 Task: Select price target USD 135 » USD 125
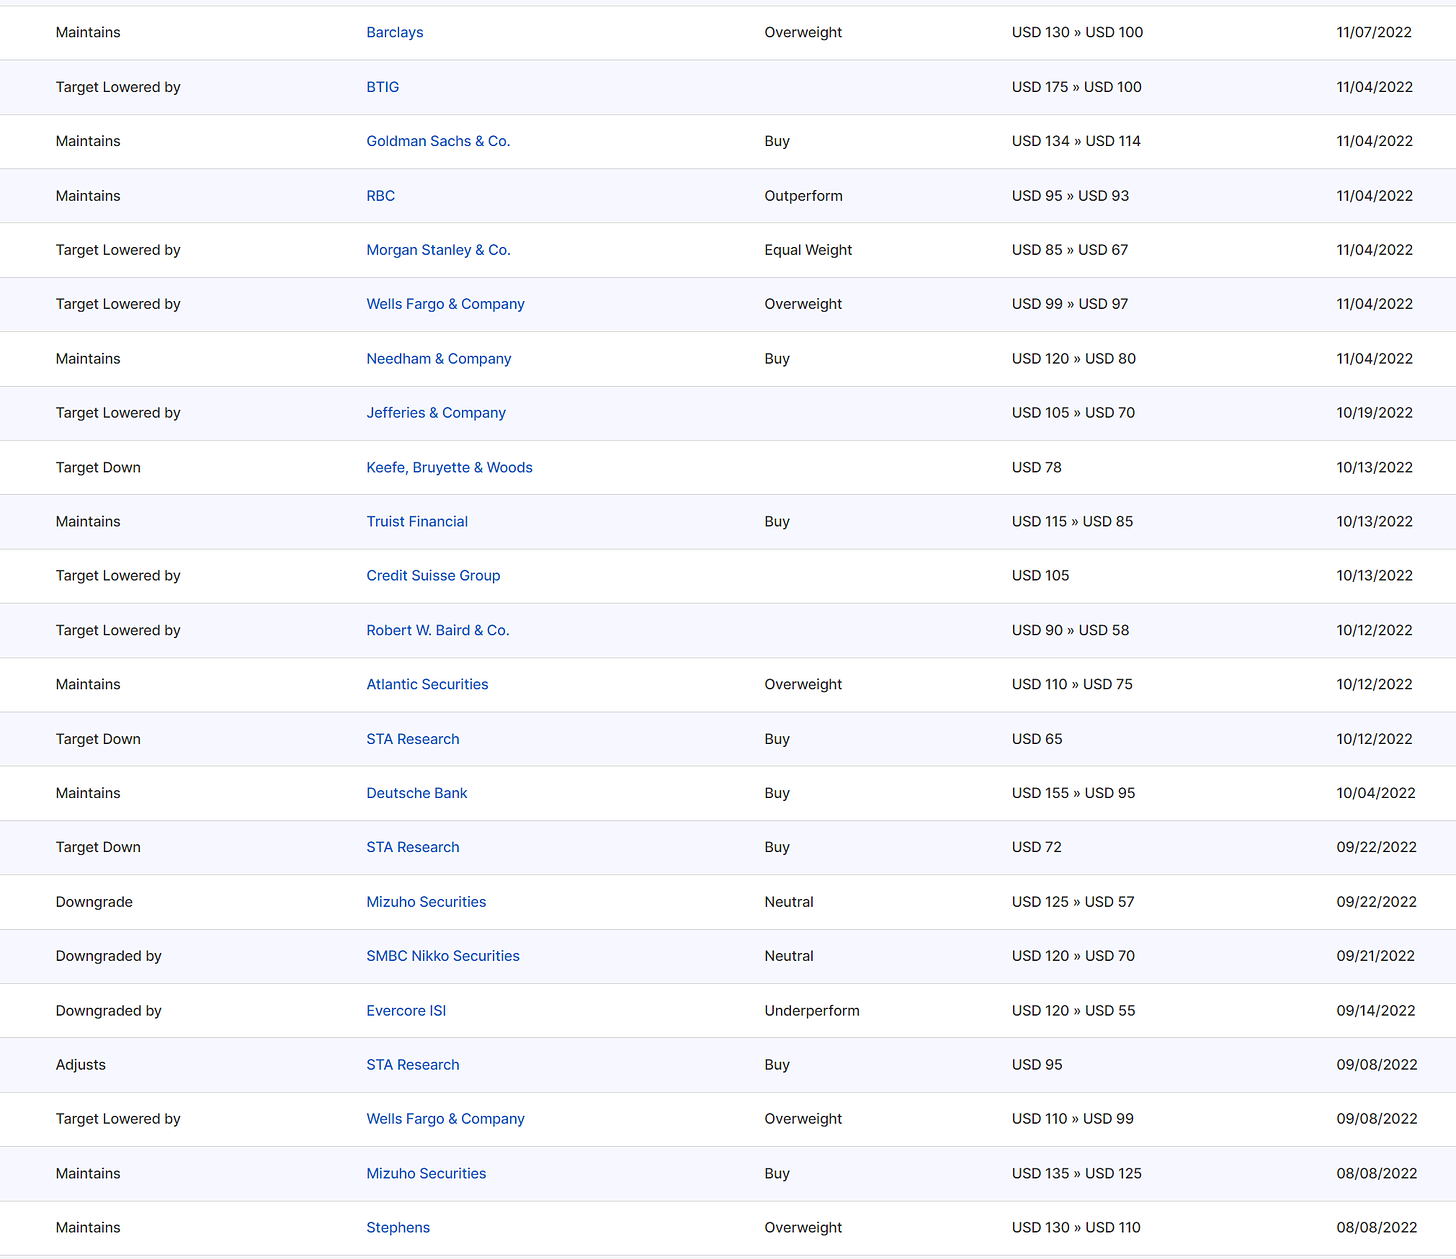click(x=1077, y=1173)
